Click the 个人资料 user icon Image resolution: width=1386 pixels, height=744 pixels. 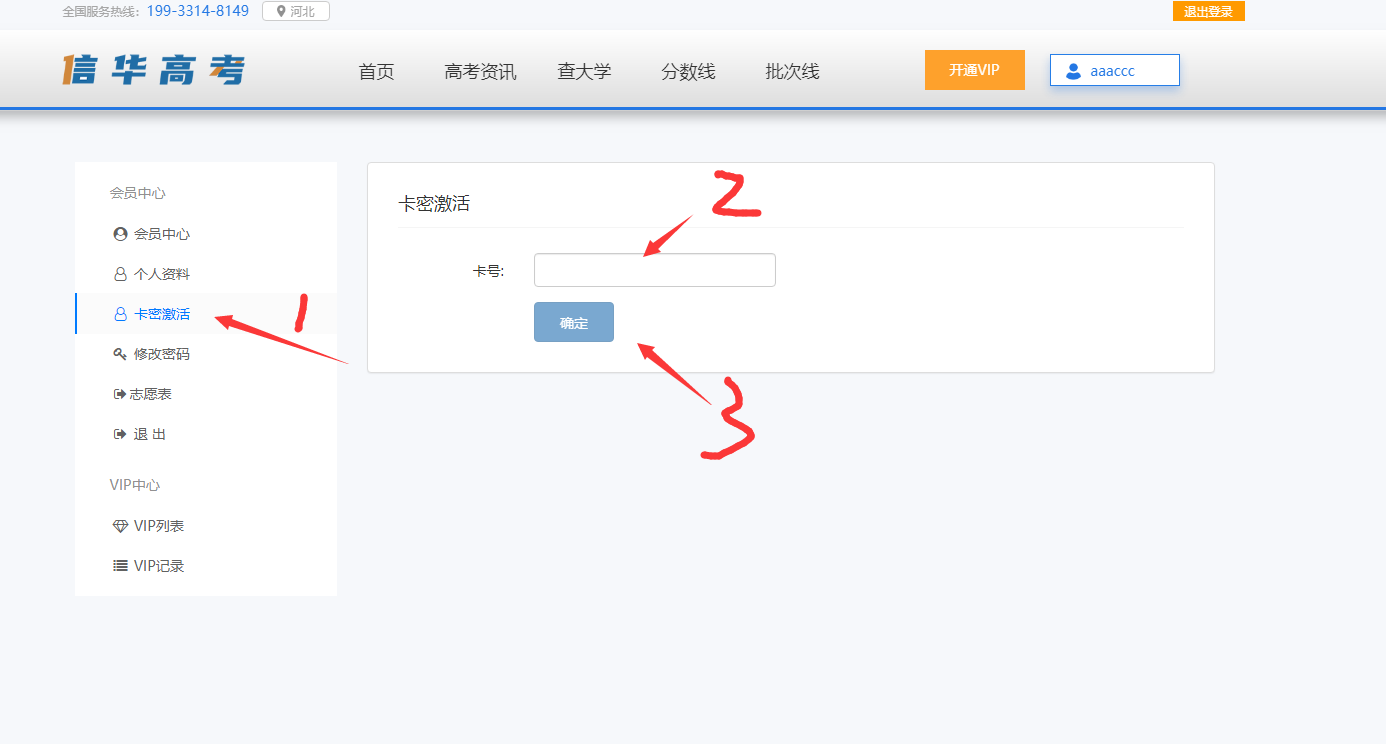(x=121, y=274)
